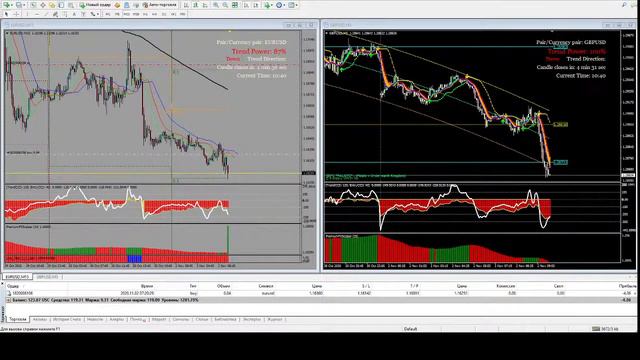This screenshot has width=640, height=360.
Task: Select the Vertical Line drawing tool
Action: click(27, 14)
